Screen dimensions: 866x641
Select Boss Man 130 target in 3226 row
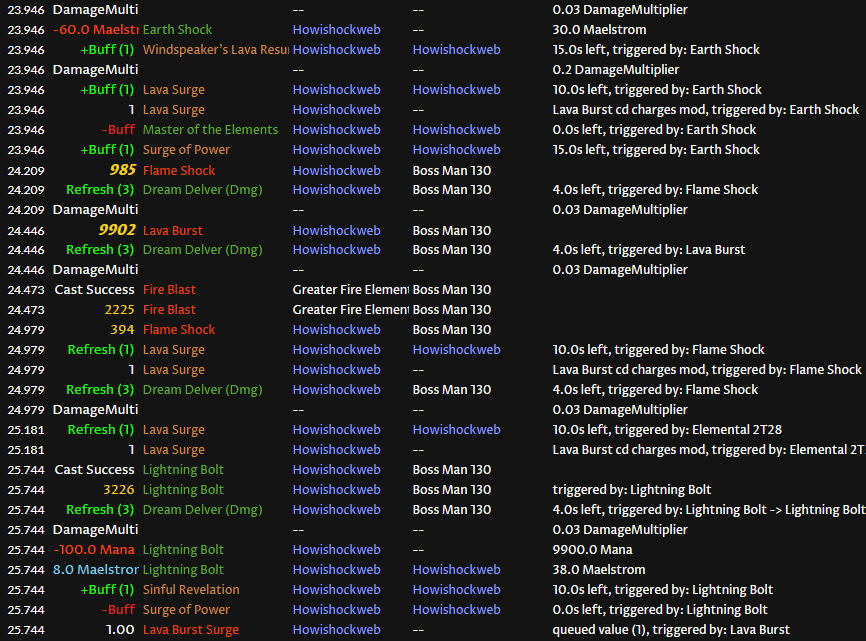coord(452,490)
